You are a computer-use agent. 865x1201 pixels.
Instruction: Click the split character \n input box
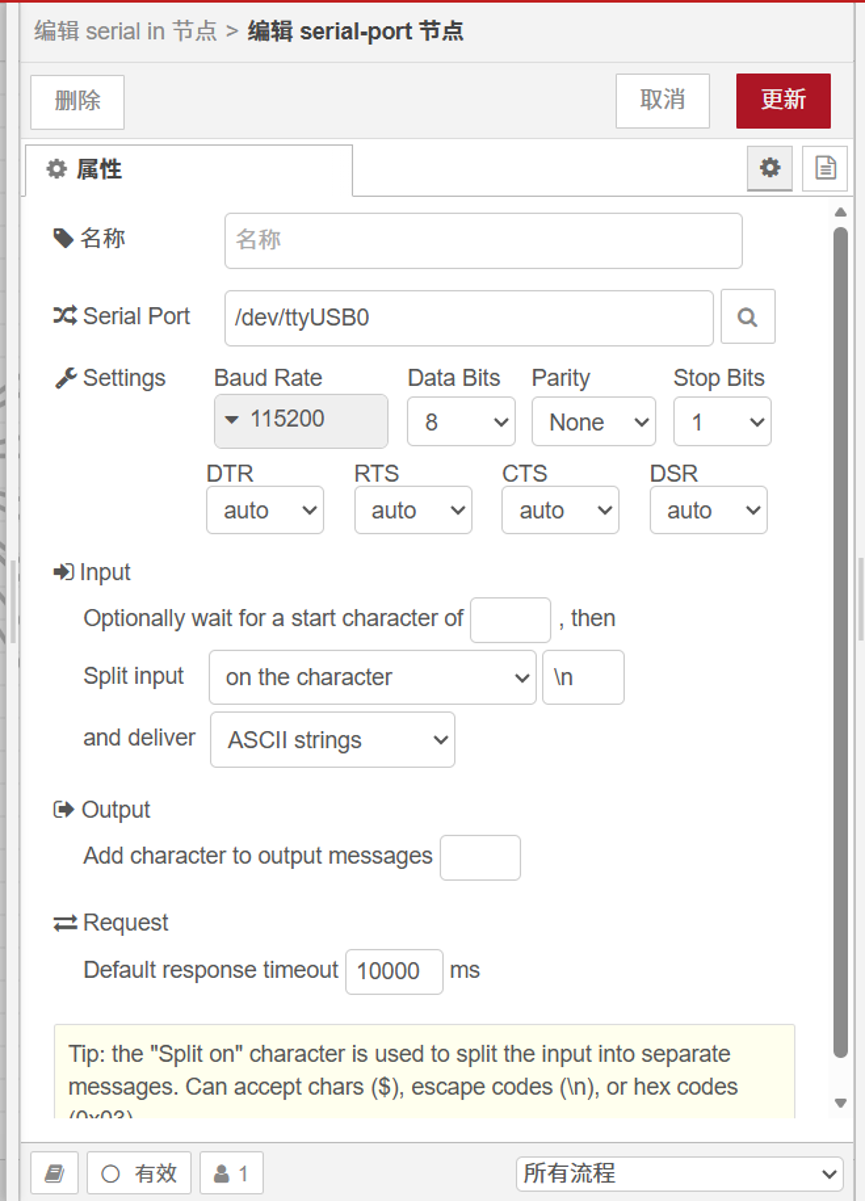pos(583,677)
